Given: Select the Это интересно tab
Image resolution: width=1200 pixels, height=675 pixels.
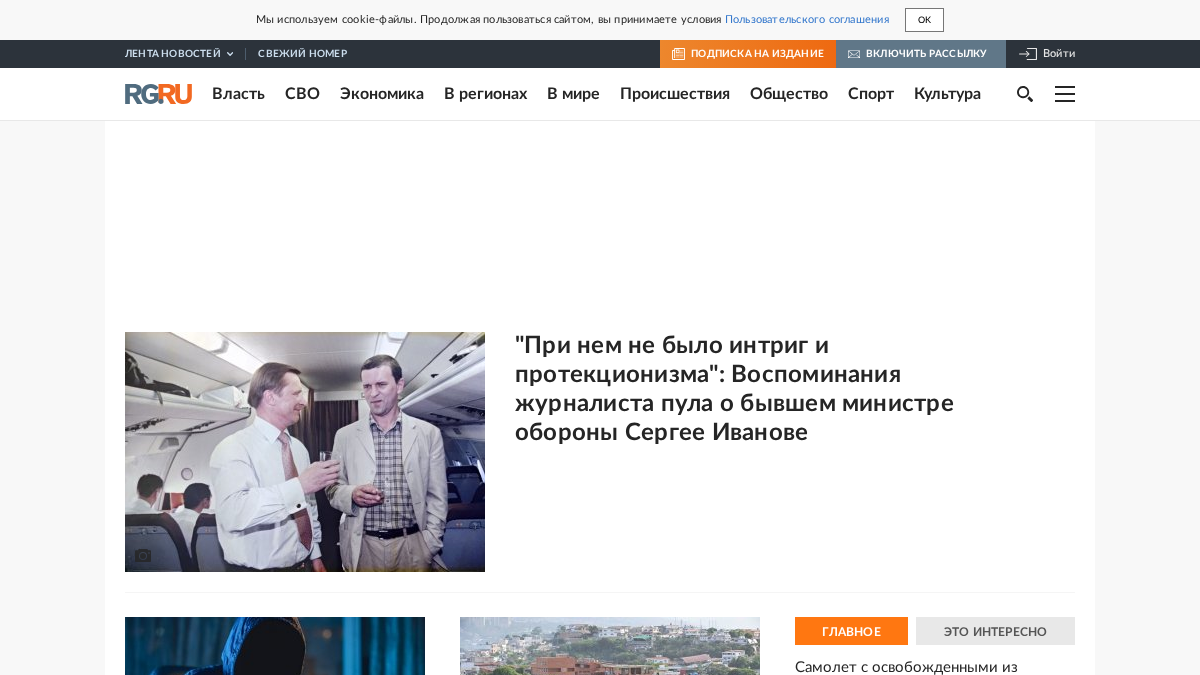Looking at the screenshot, I should click(995, 631).
